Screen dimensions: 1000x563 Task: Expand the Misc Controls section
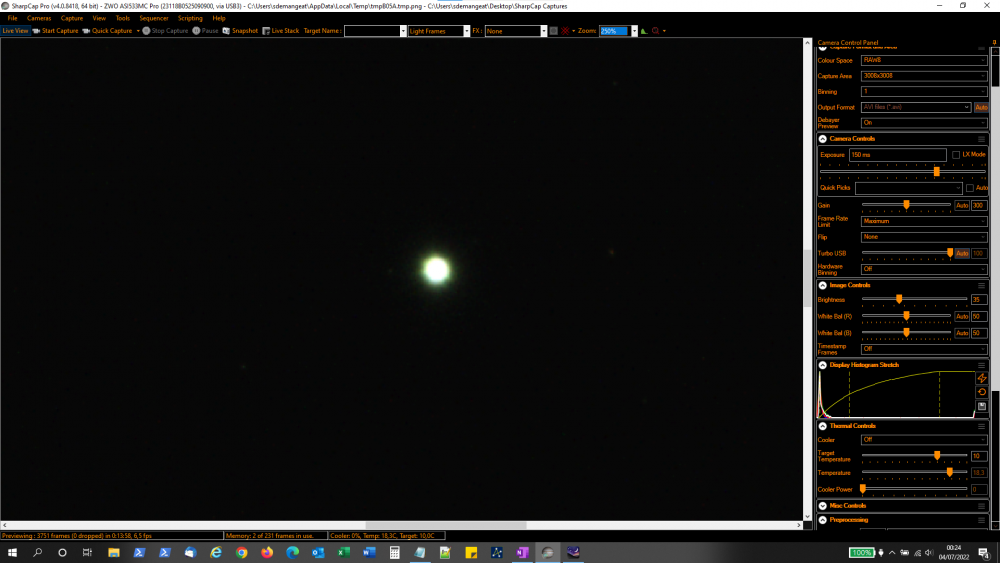[823, 506]
